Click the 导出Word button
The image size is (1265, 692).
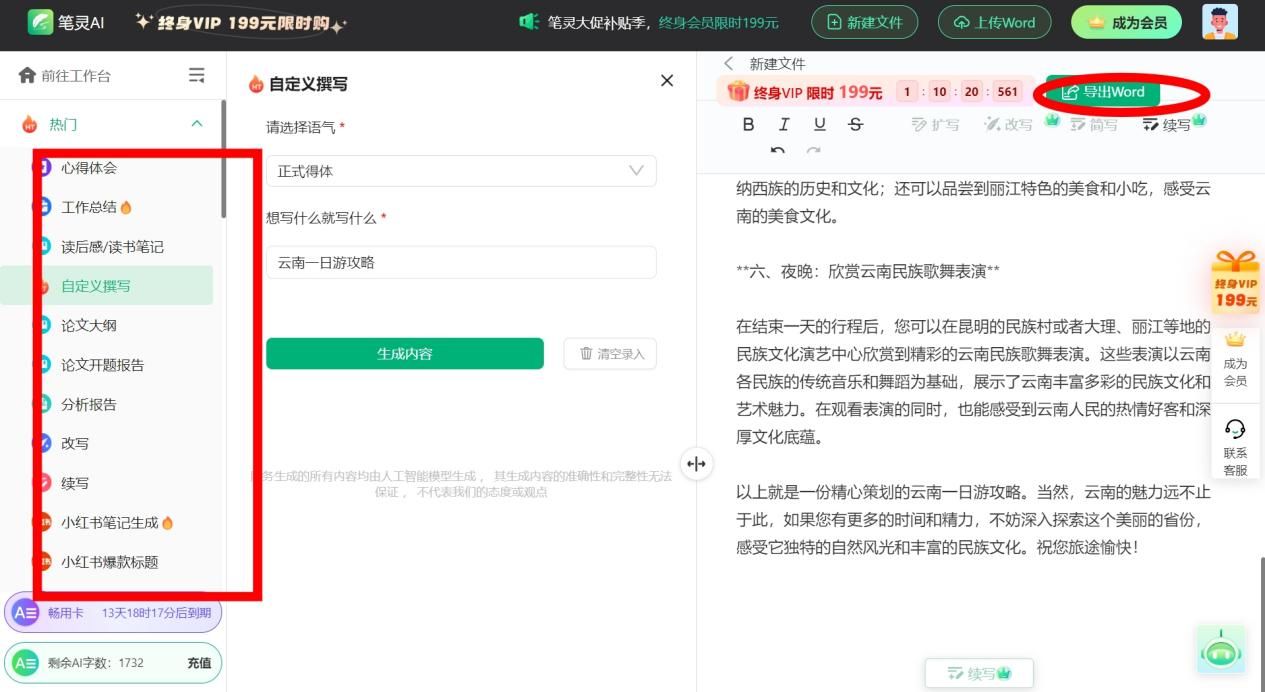(x=1103, y=92)
